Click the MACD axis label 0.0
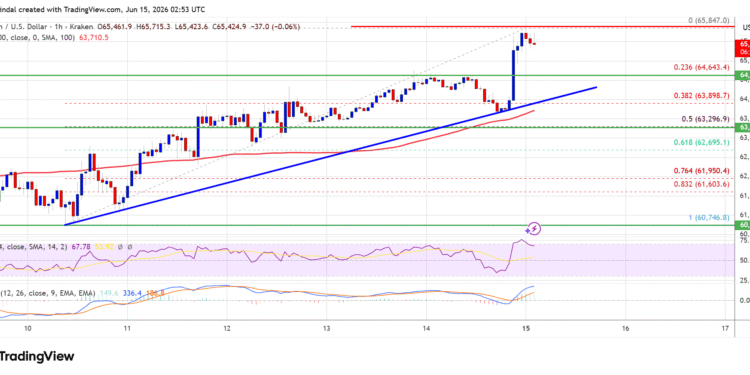 (x=744, y=300)
